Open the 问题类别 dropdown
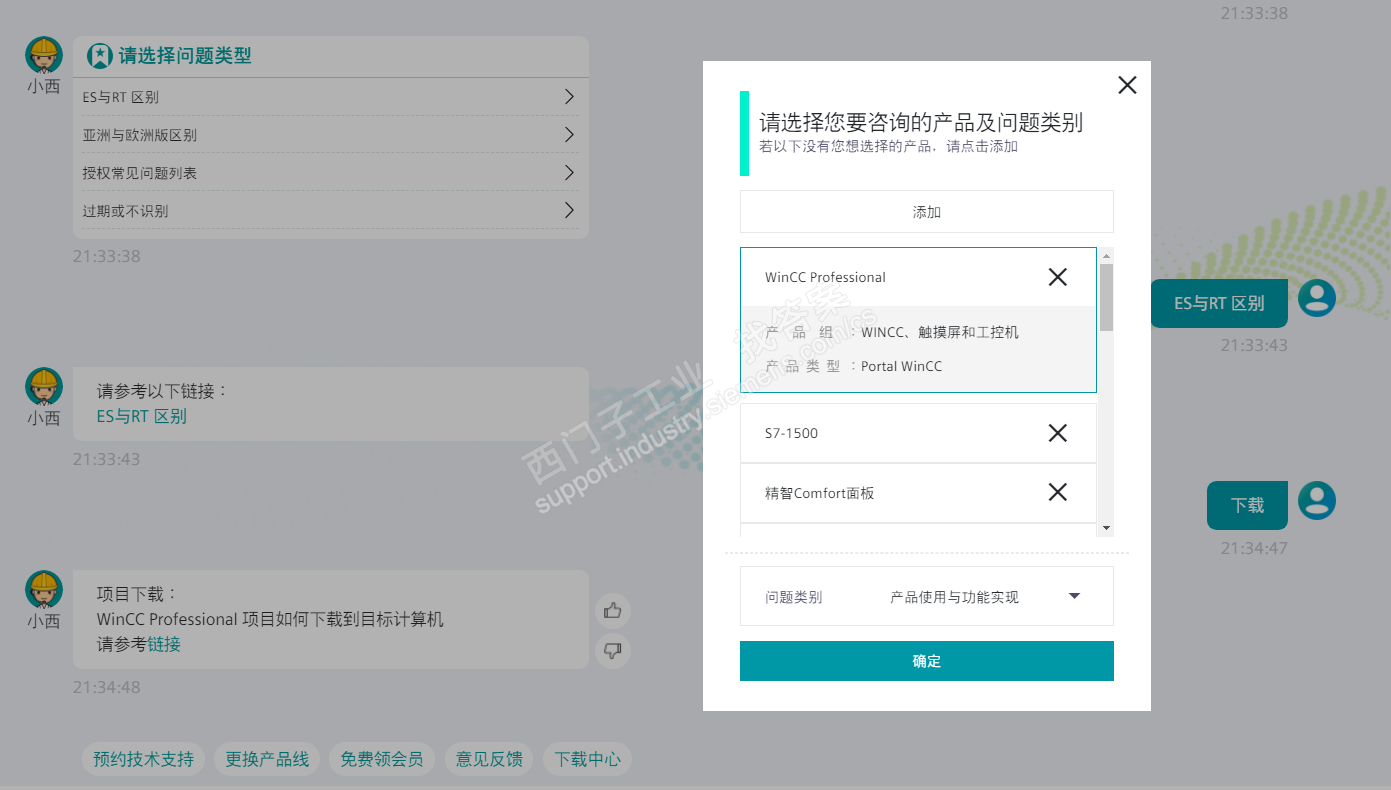 pyautogui.click(x=927, y=597)
